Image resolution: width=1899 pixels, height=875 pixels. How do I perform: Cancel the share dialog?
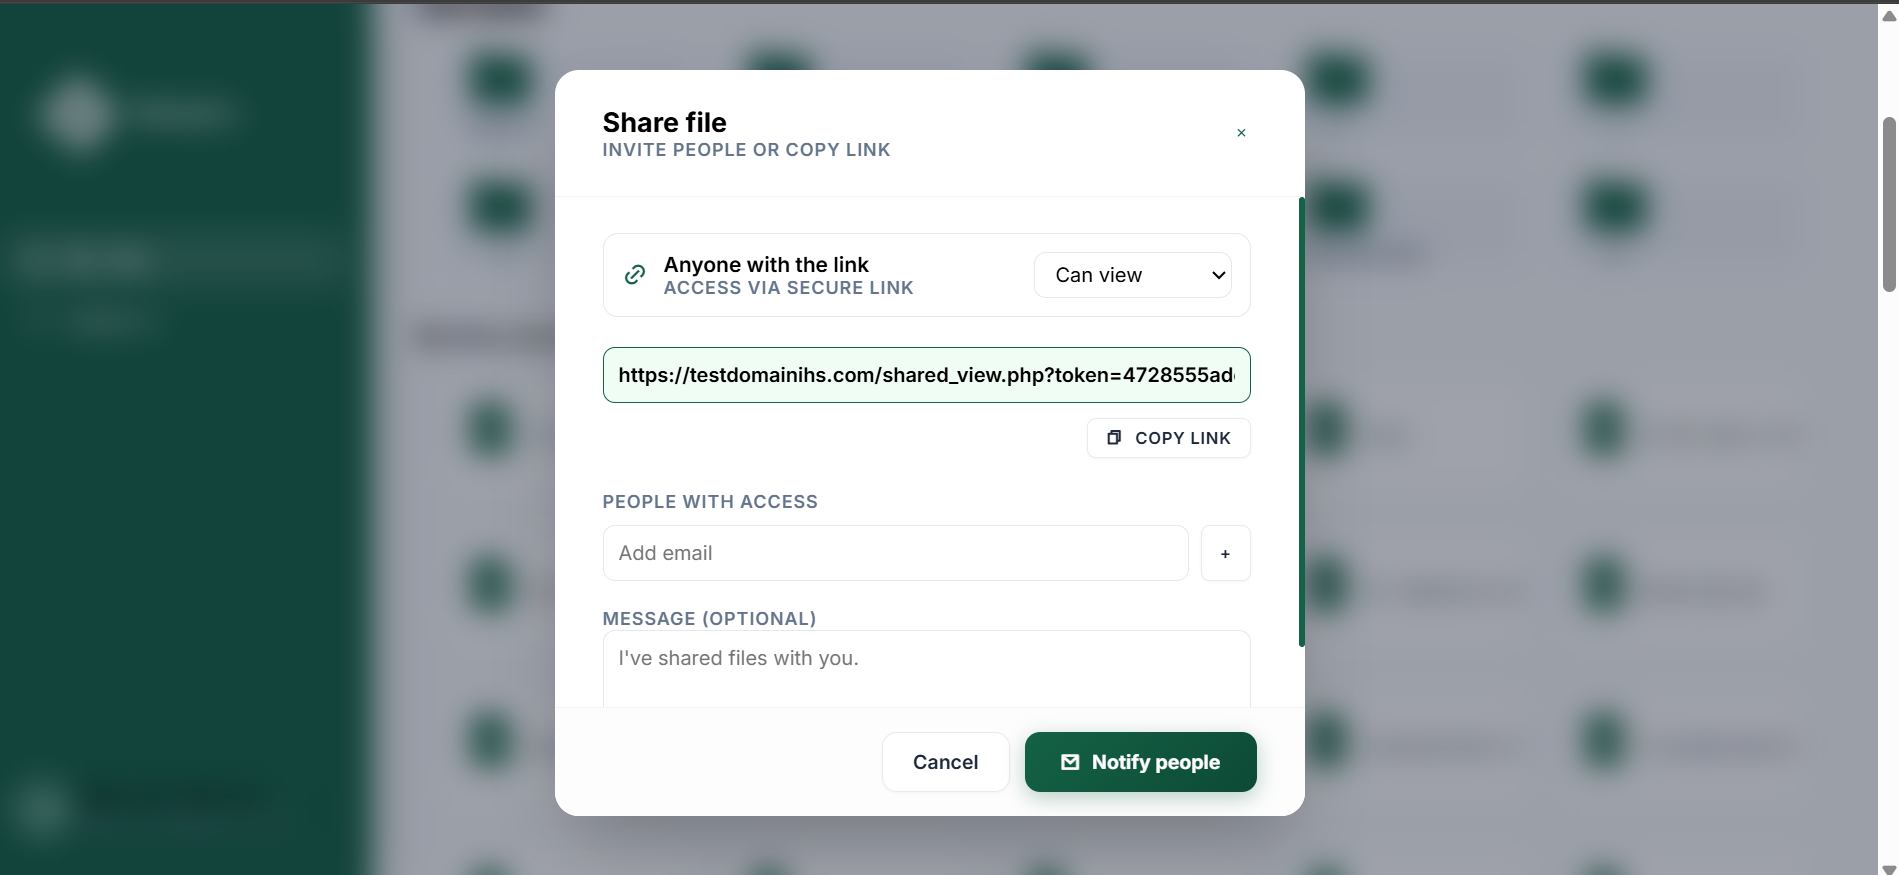tap(945, 762)
